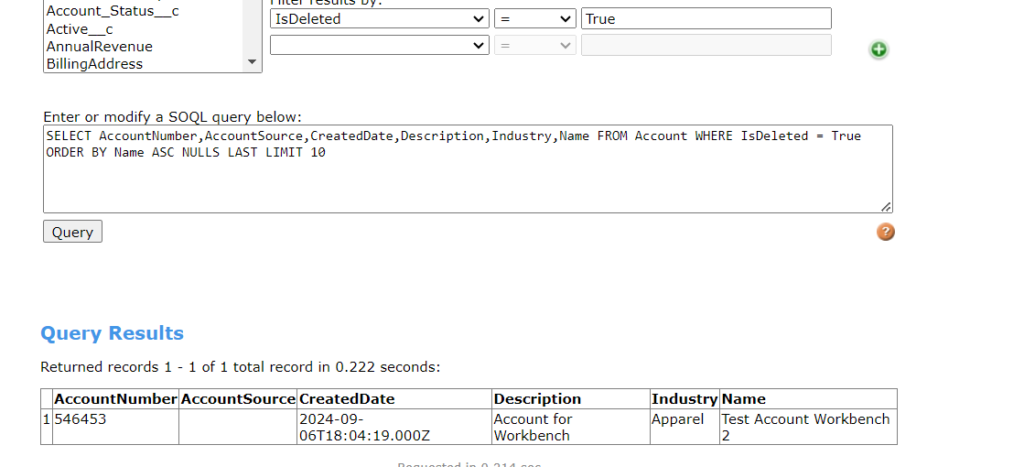Select Active__c in the field list
Screen dimensions: 1024x467
(80, 29)
